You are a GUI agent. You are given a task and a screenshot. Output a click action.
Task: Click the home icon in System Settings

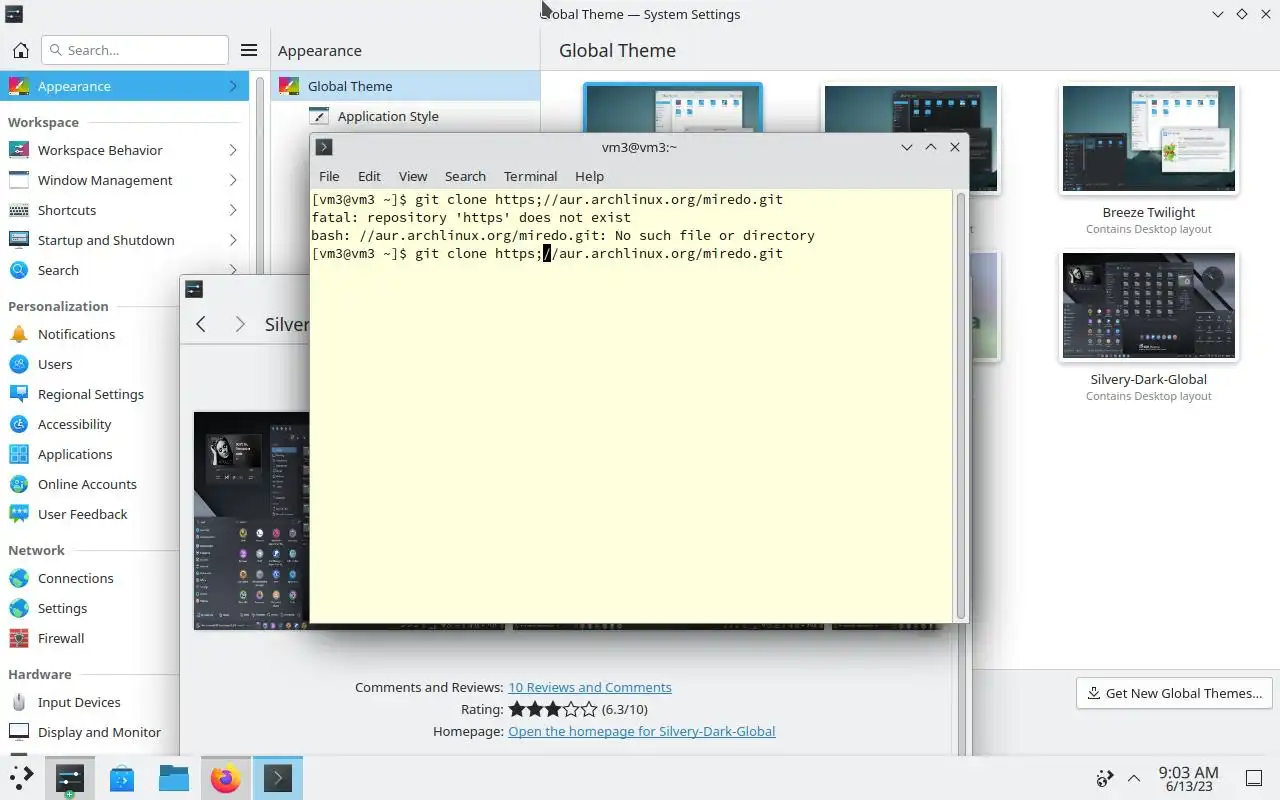(20, 50)
